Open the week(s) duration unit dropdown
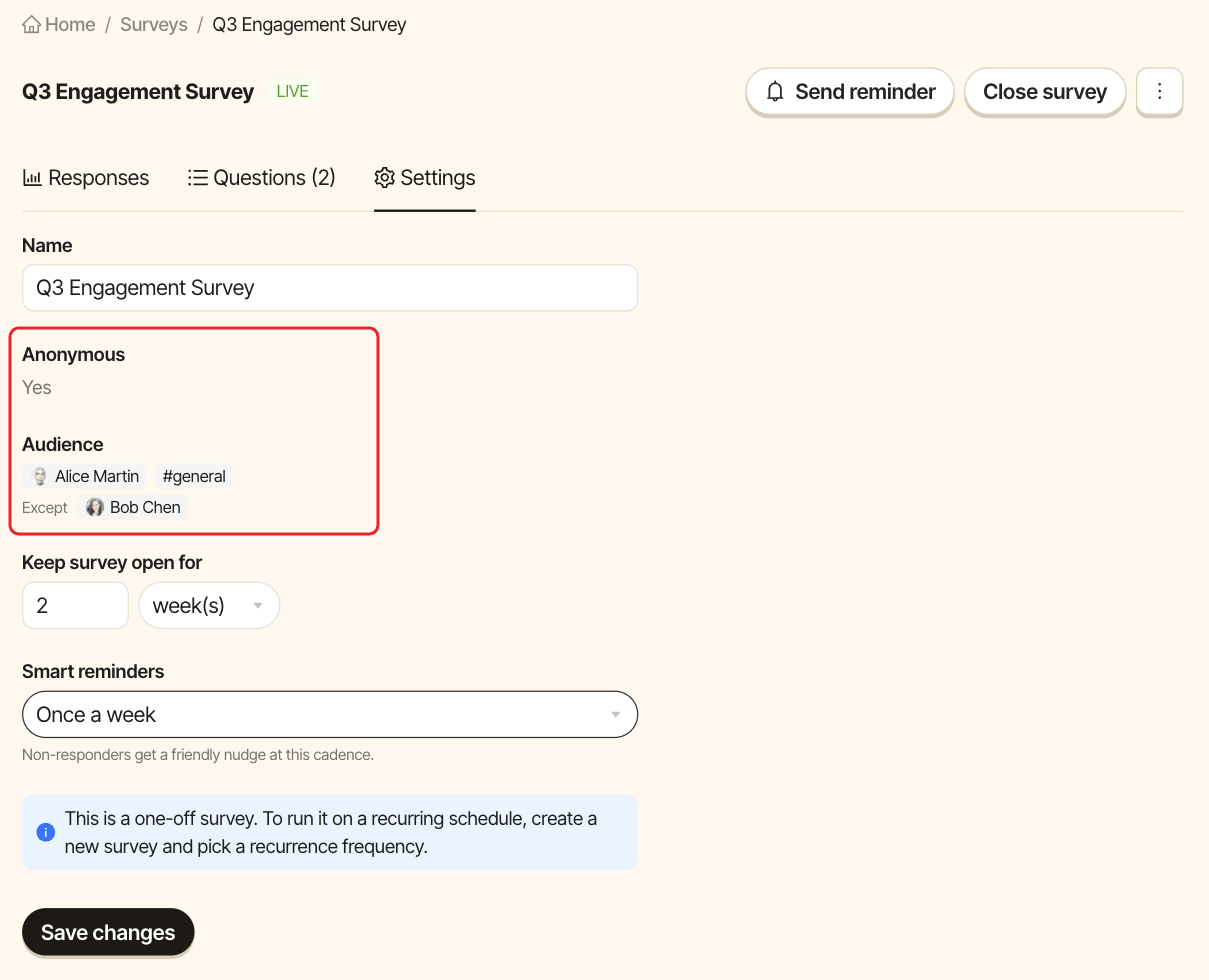The width and height of the screenshot is (1209, 980). point(209,605)
